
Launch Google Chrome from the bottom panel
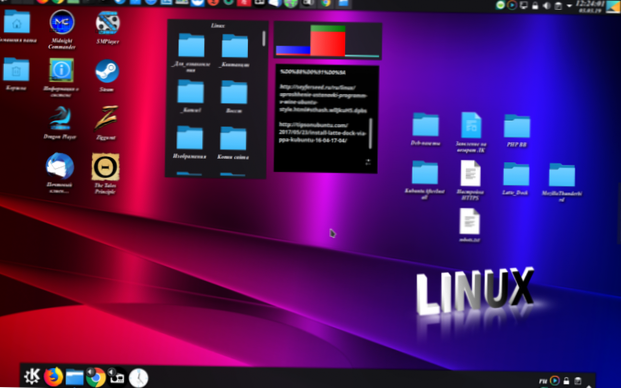[x=96, y=377]
